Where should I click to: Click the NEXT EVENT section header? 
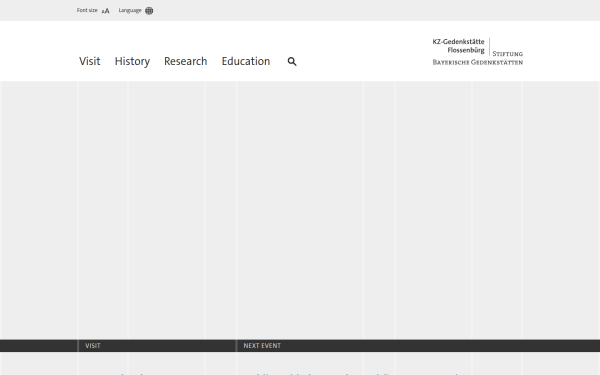(x=262, y=346)
